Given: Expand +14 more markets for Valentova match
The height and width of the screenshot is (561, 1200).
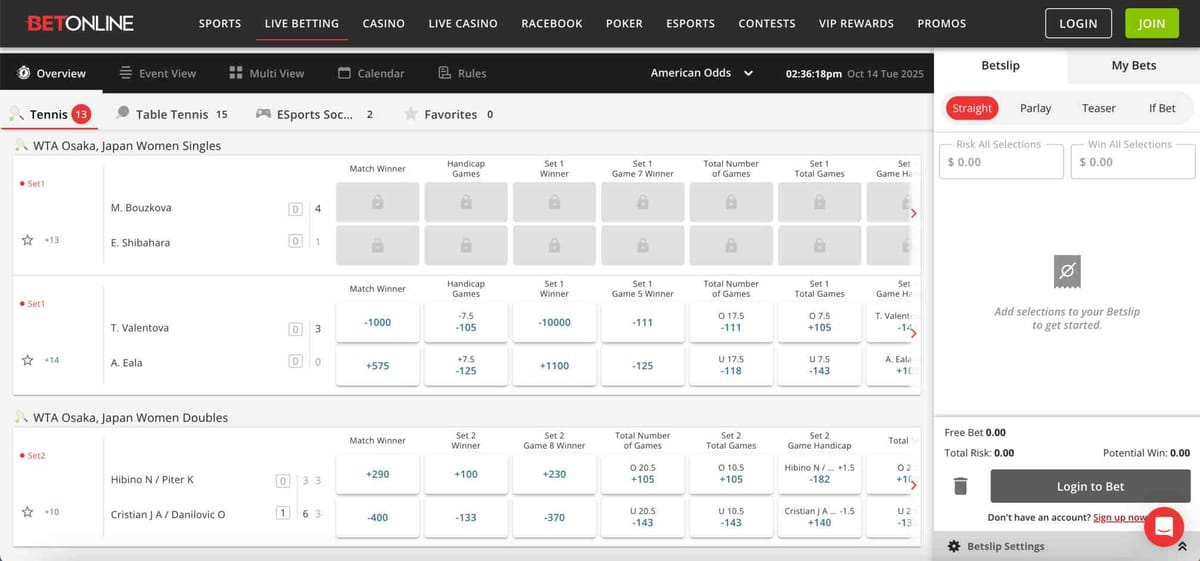Looking at the screenshot, I should 52,360.
